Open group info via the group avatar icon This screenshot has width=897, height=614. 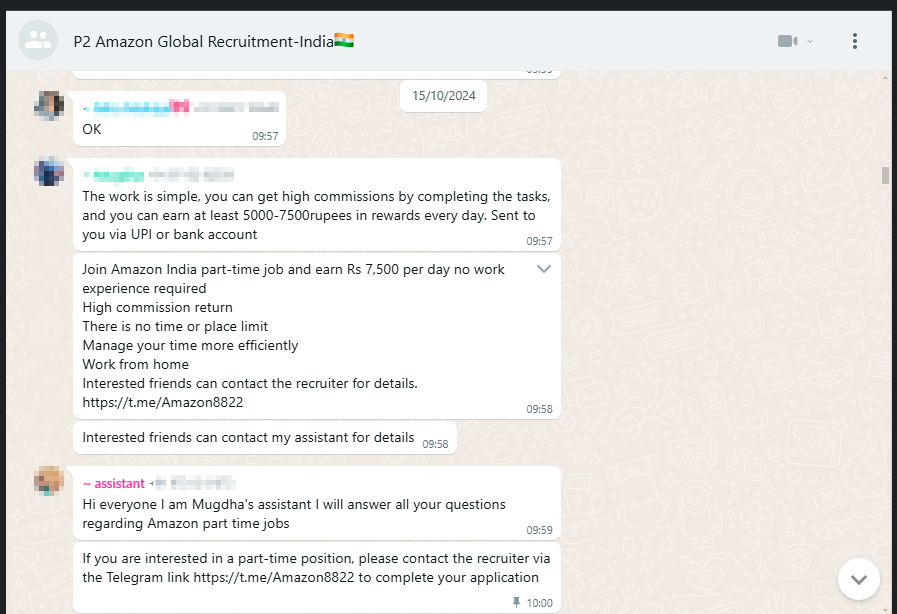38,40
